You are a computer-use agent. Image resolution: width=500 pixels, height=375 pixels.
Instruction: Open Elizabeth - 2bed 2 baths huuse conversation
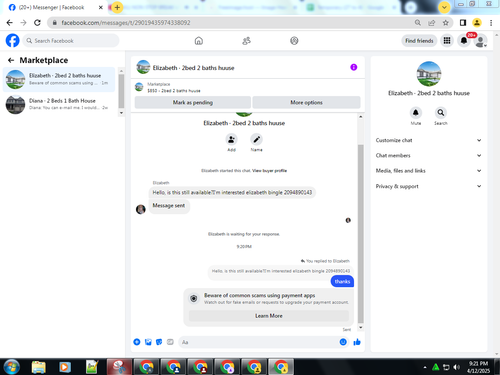coord(59,79)
